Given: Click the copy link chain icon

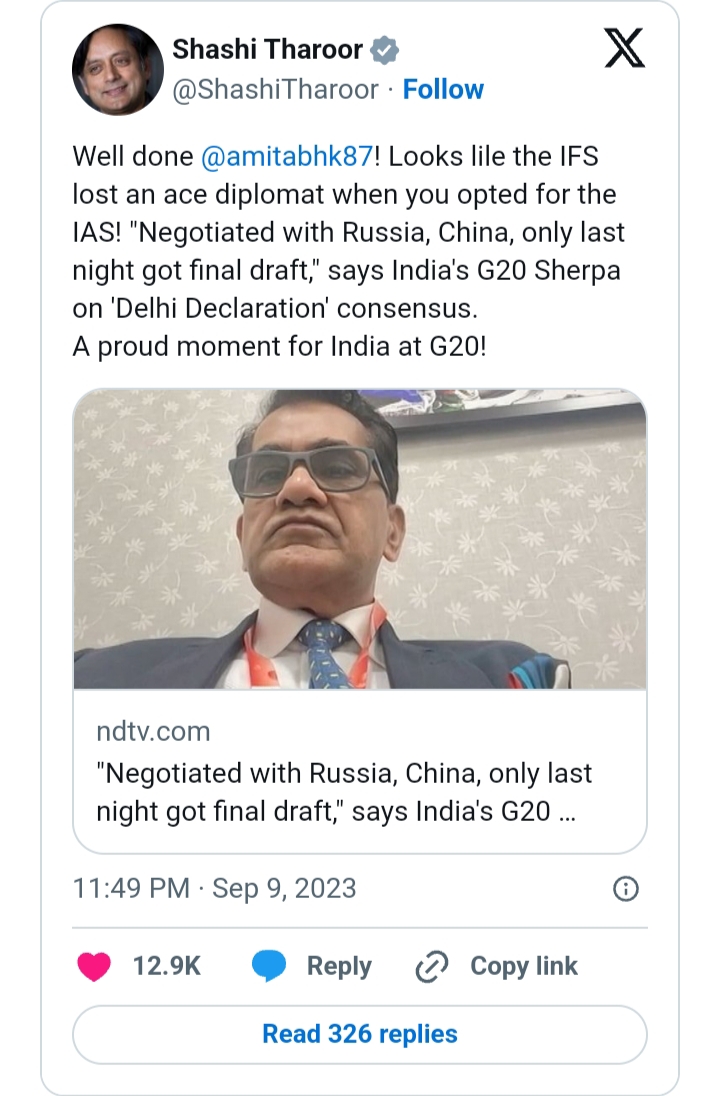Looking at the screenshot, I should 433,966.
